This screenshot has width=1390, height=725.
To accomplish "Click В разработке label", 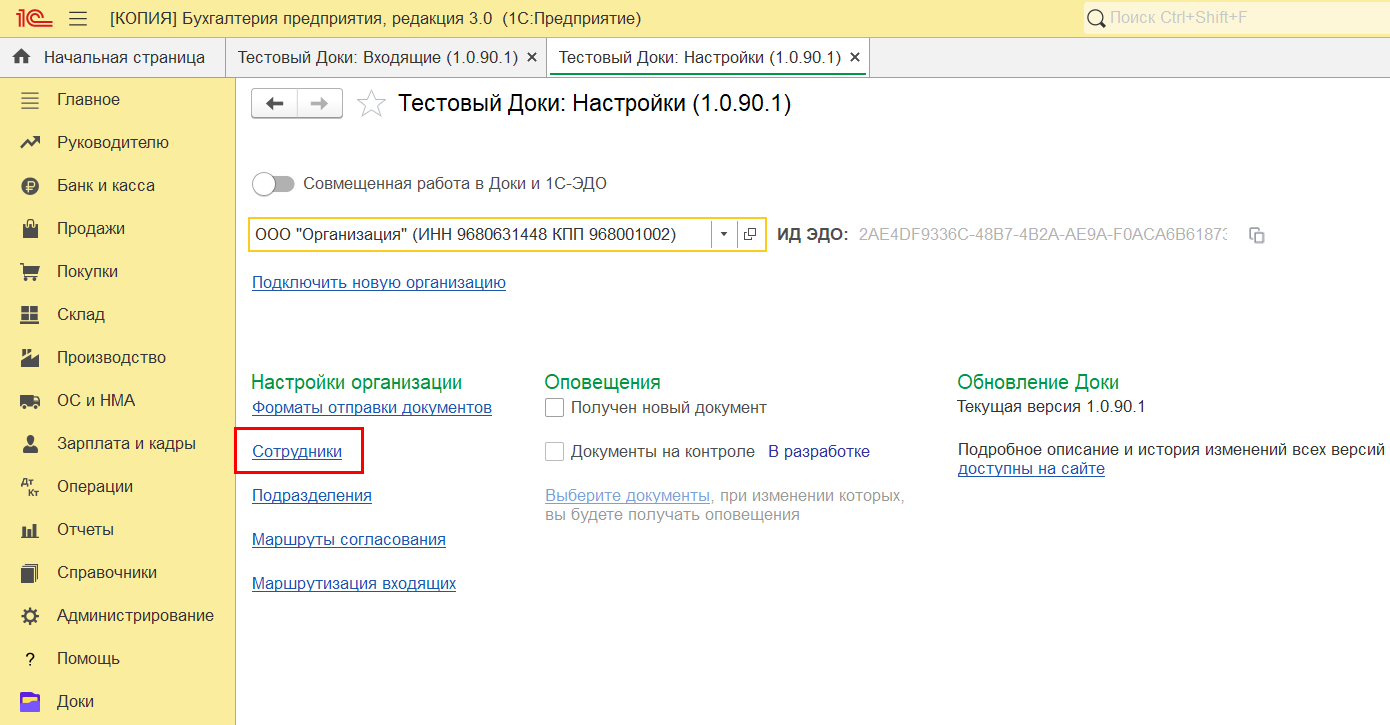I will pos(819,452).
